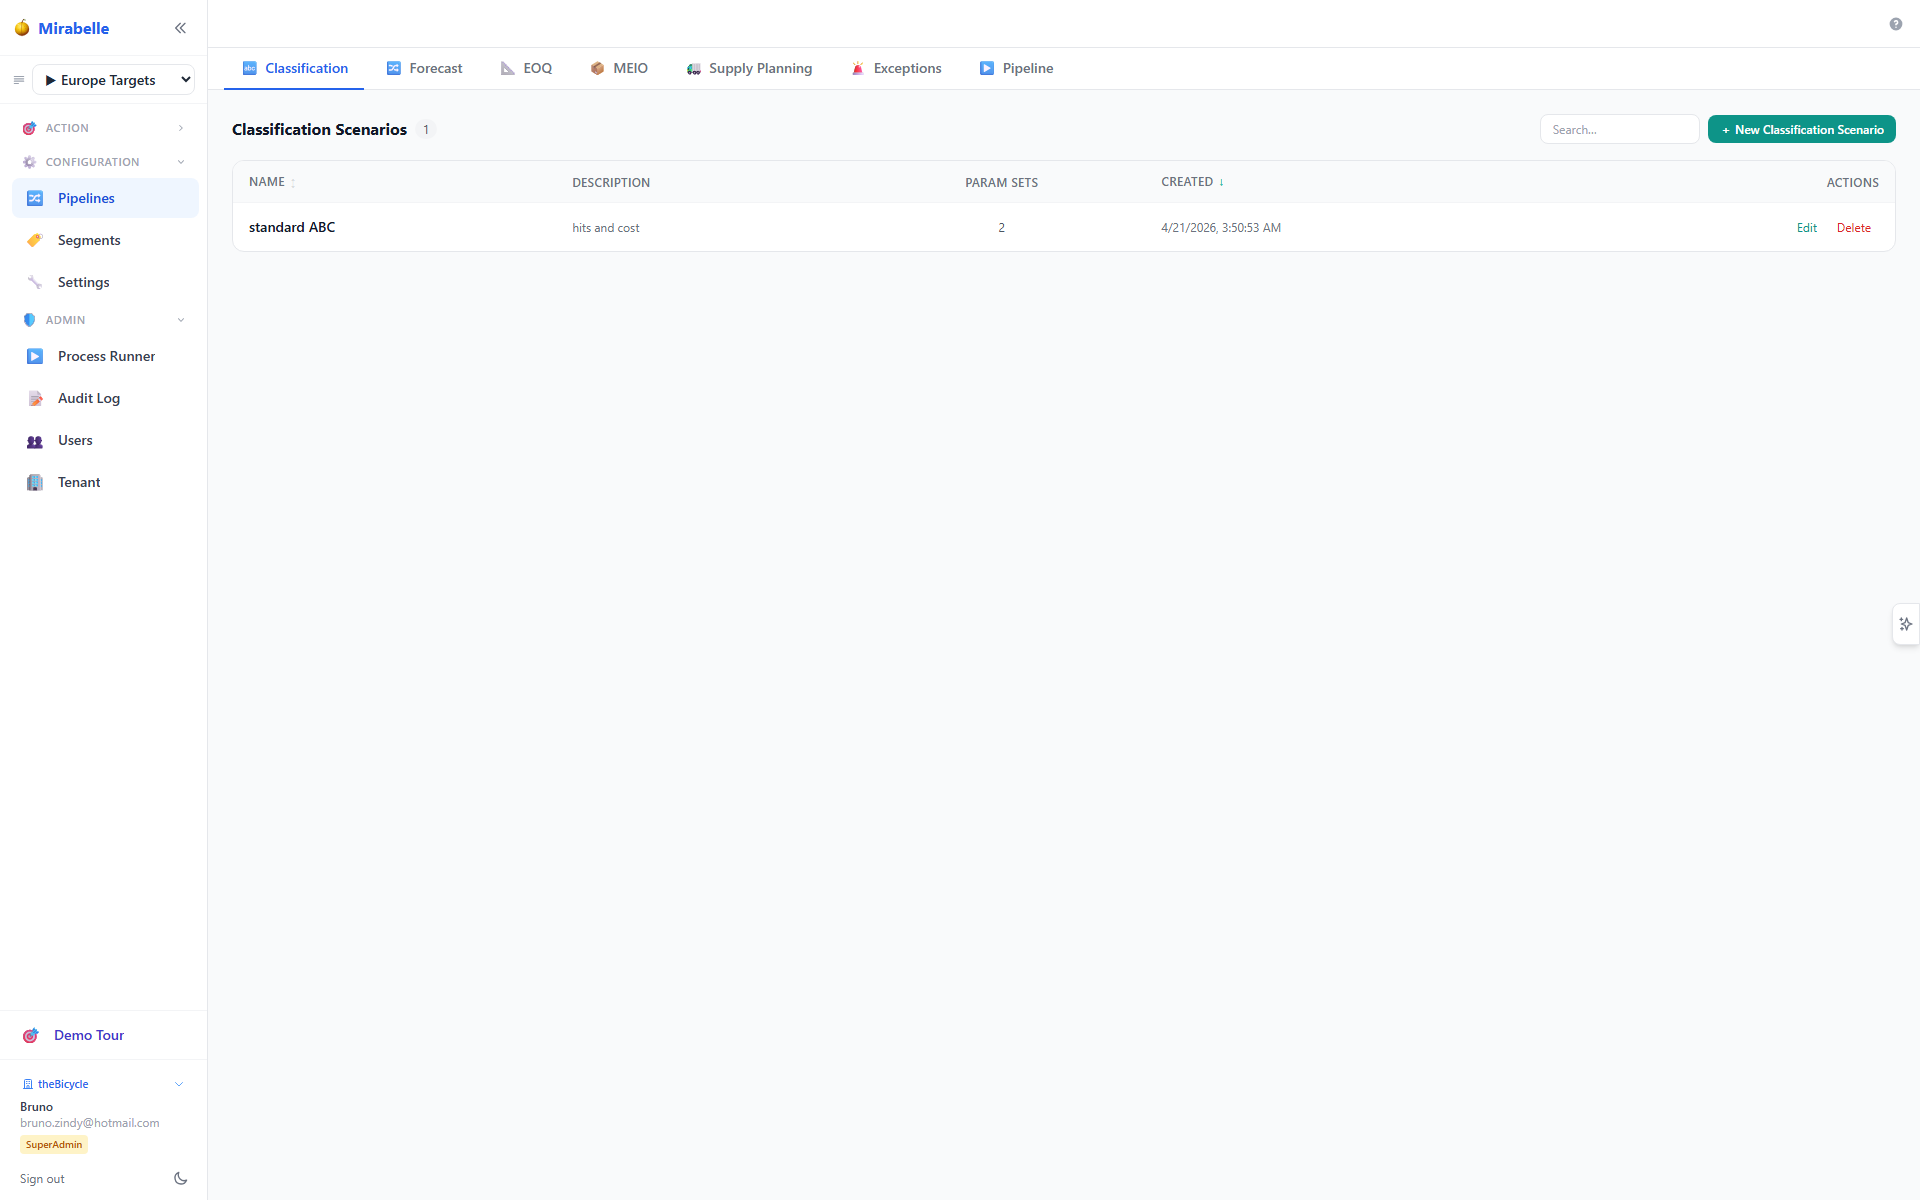Click the Segments tag icon
This screenshot has height=1200, width=1920.
click(x=35, y=240)
